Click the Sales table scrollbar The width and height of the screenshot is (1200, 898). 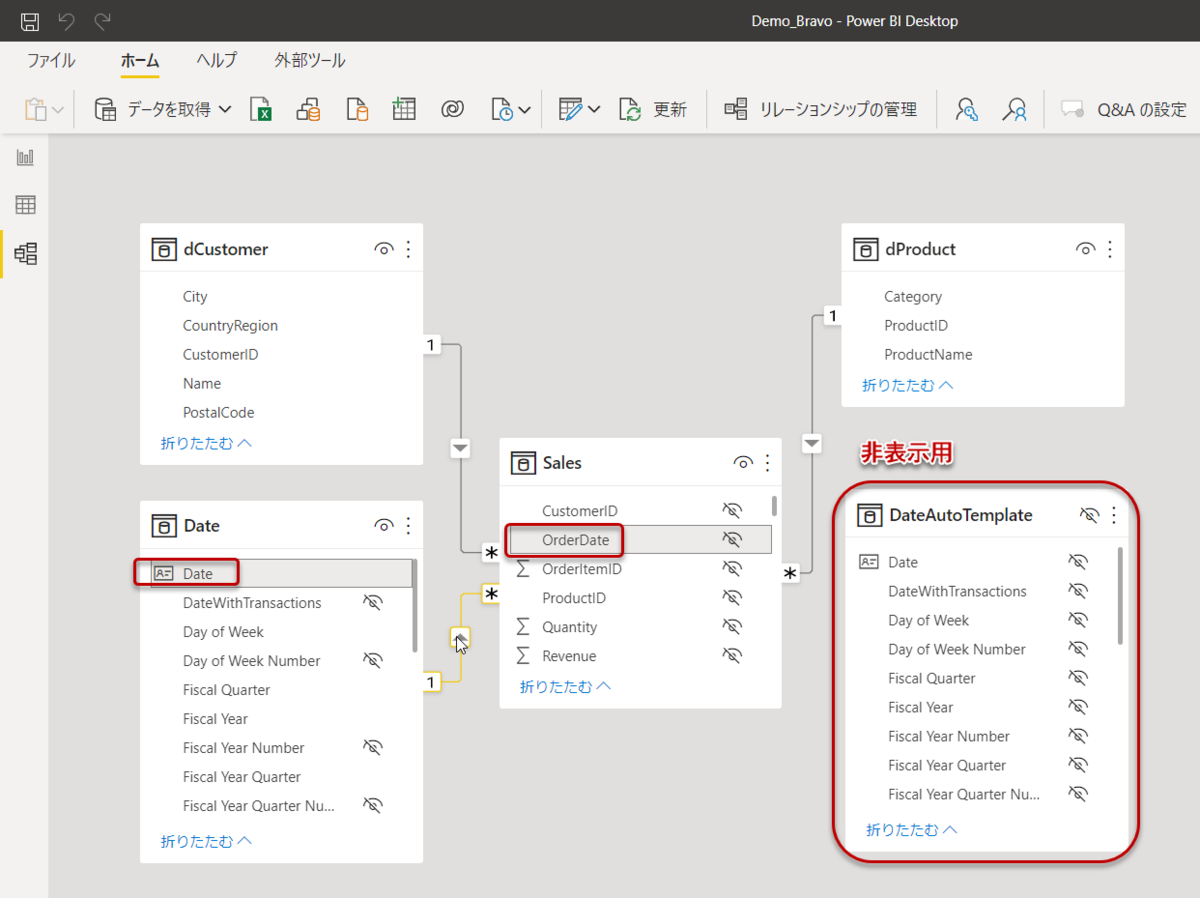[x=774, y=506]
